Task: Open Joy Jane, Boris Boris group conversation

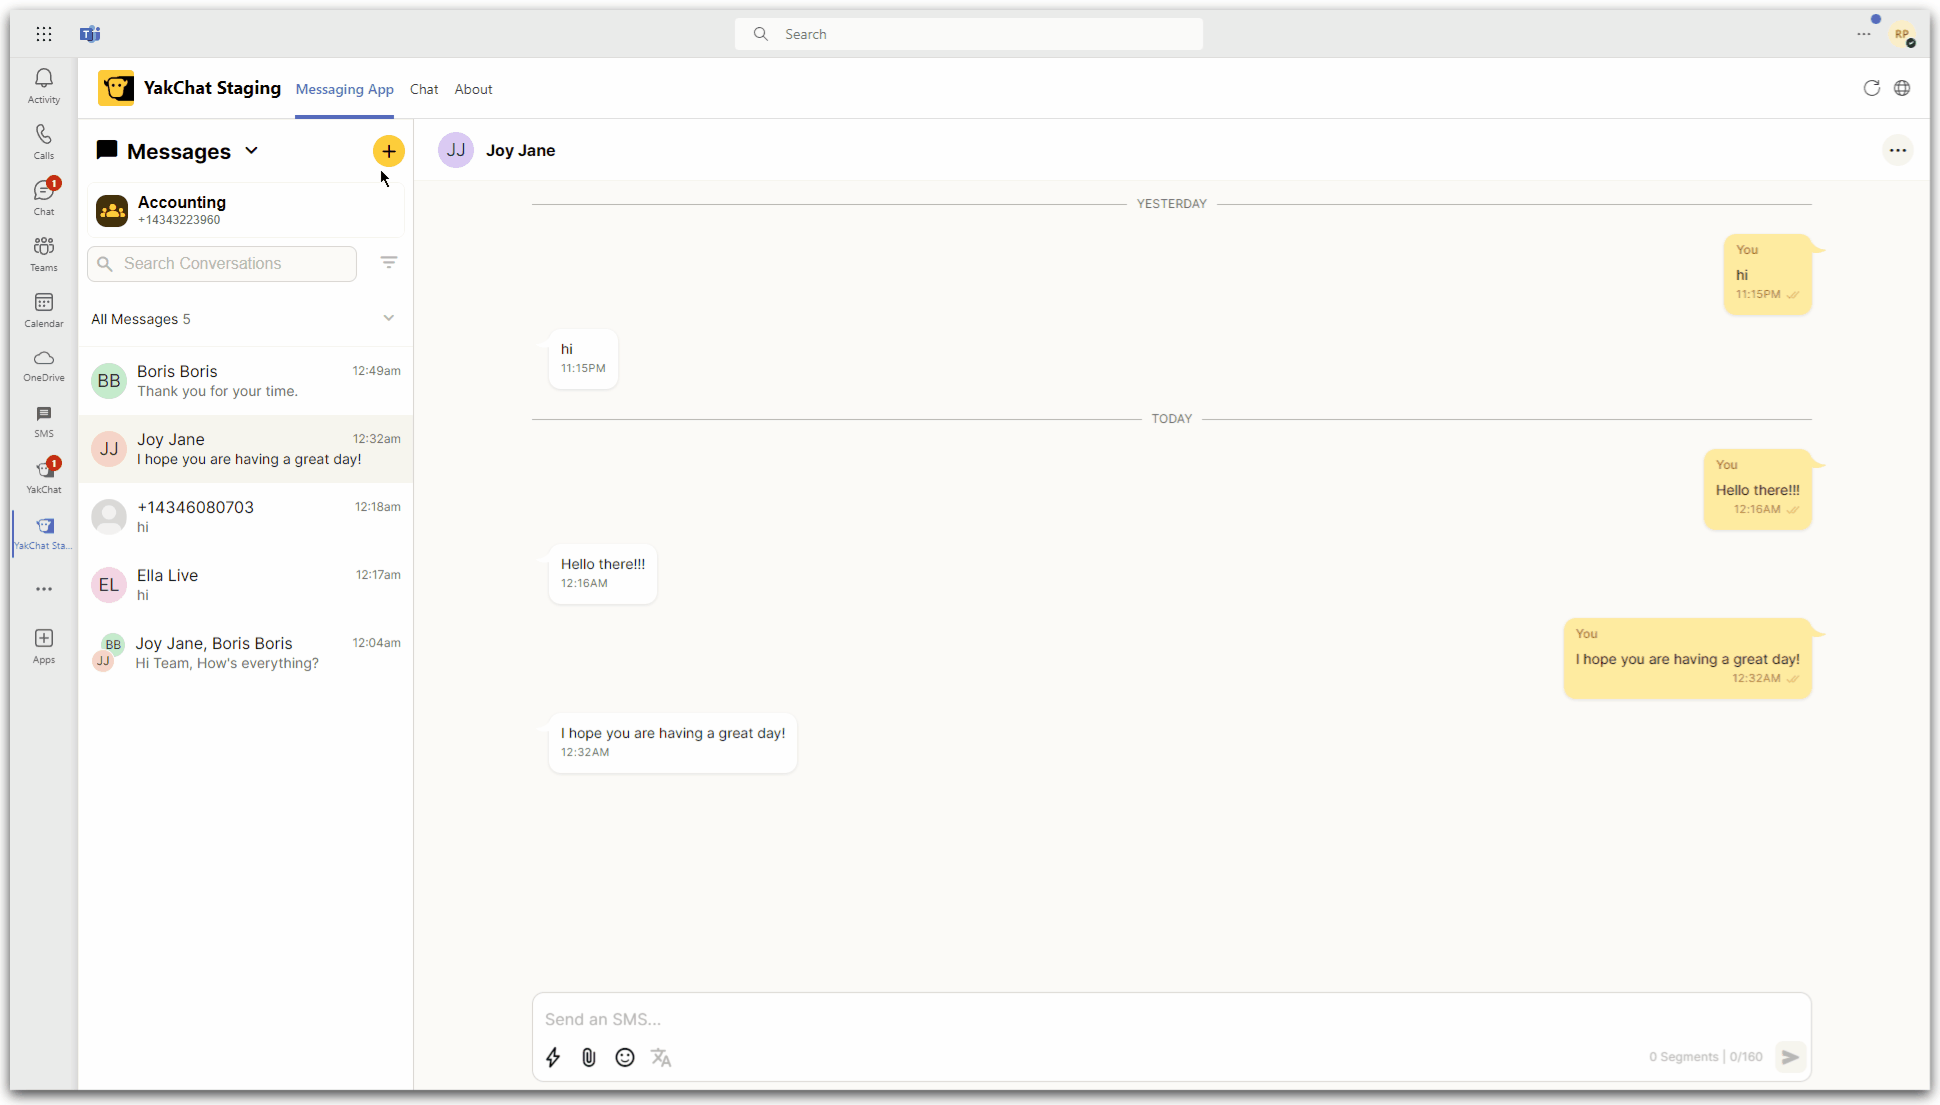Action: click(x=246, y=653)
